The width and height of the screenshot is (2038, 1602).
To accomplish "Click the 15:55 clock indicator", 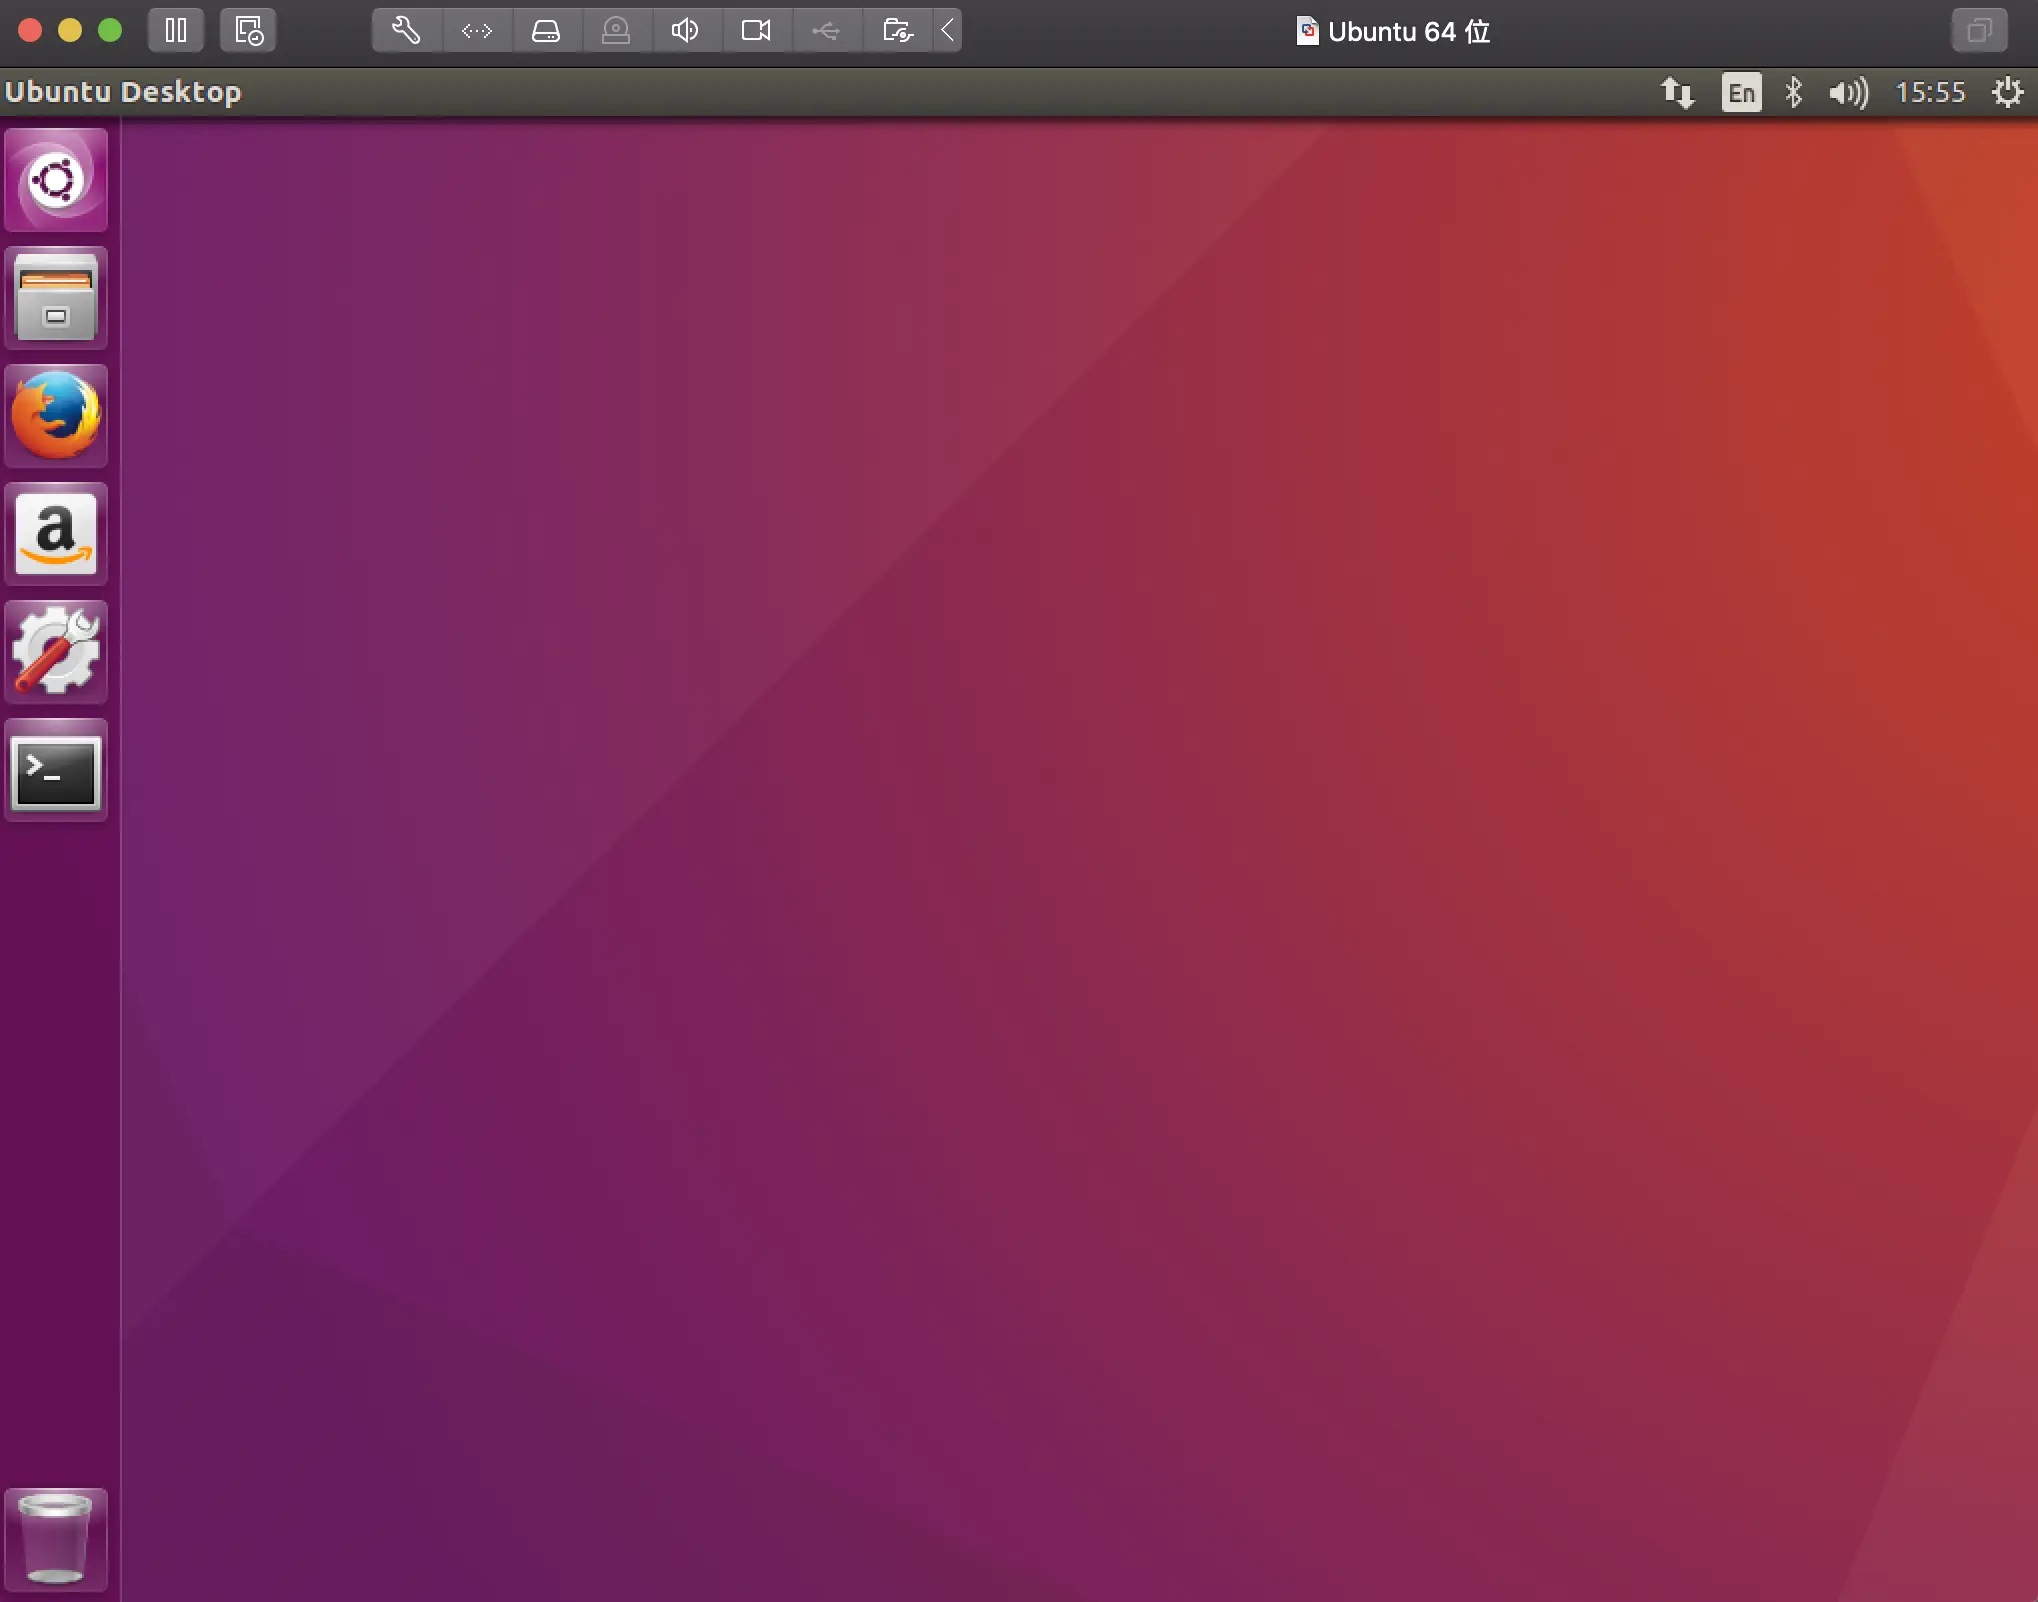I will pyautogui.click(x=1930, y=93).
